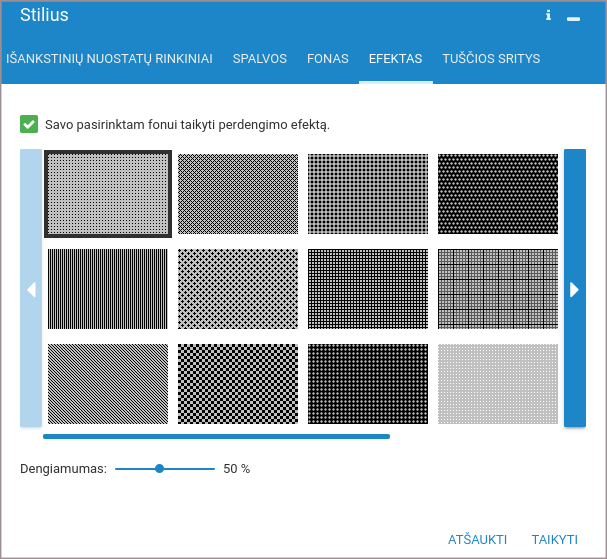Open the Tuščios sritys tab
607x559 pixels.
pyautogui.click(x=491, y=59)
